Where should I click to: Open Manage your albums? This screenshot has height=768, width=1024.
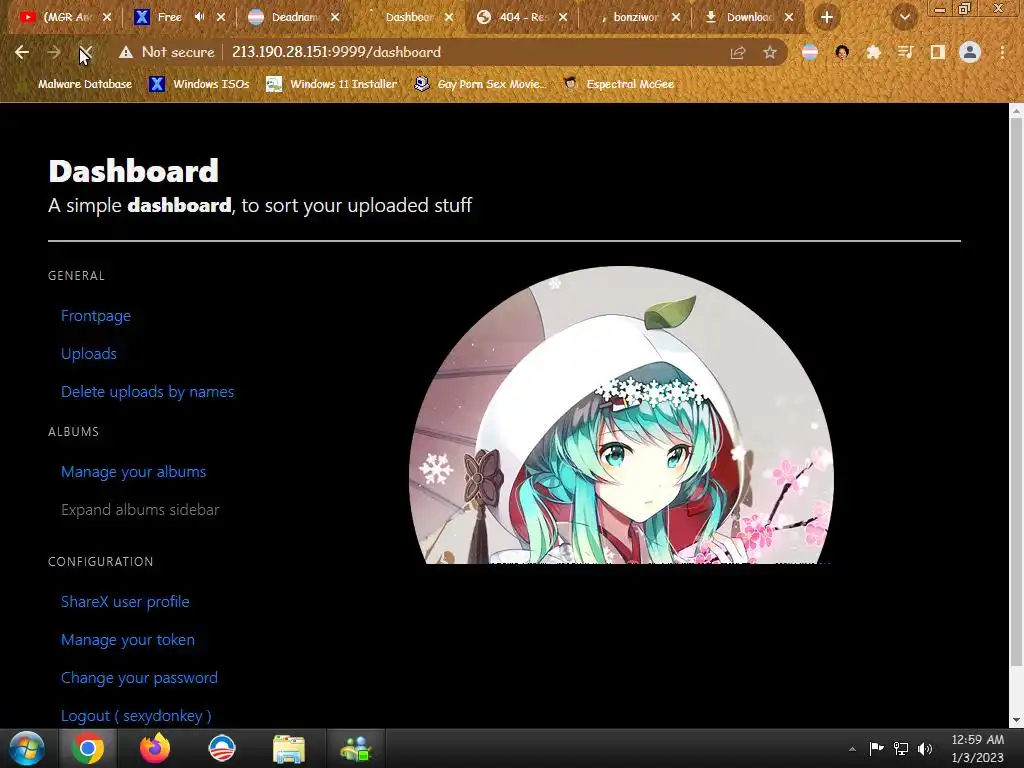pos(133,472)
